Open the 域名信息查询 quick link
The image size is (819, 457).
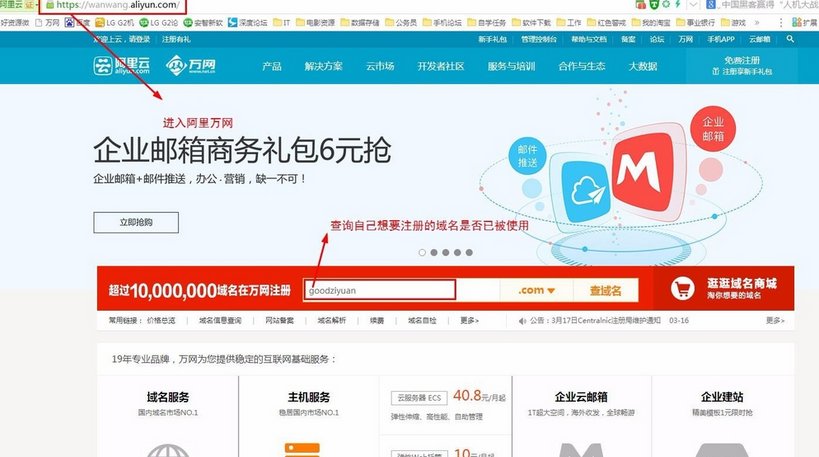[220, 321]
